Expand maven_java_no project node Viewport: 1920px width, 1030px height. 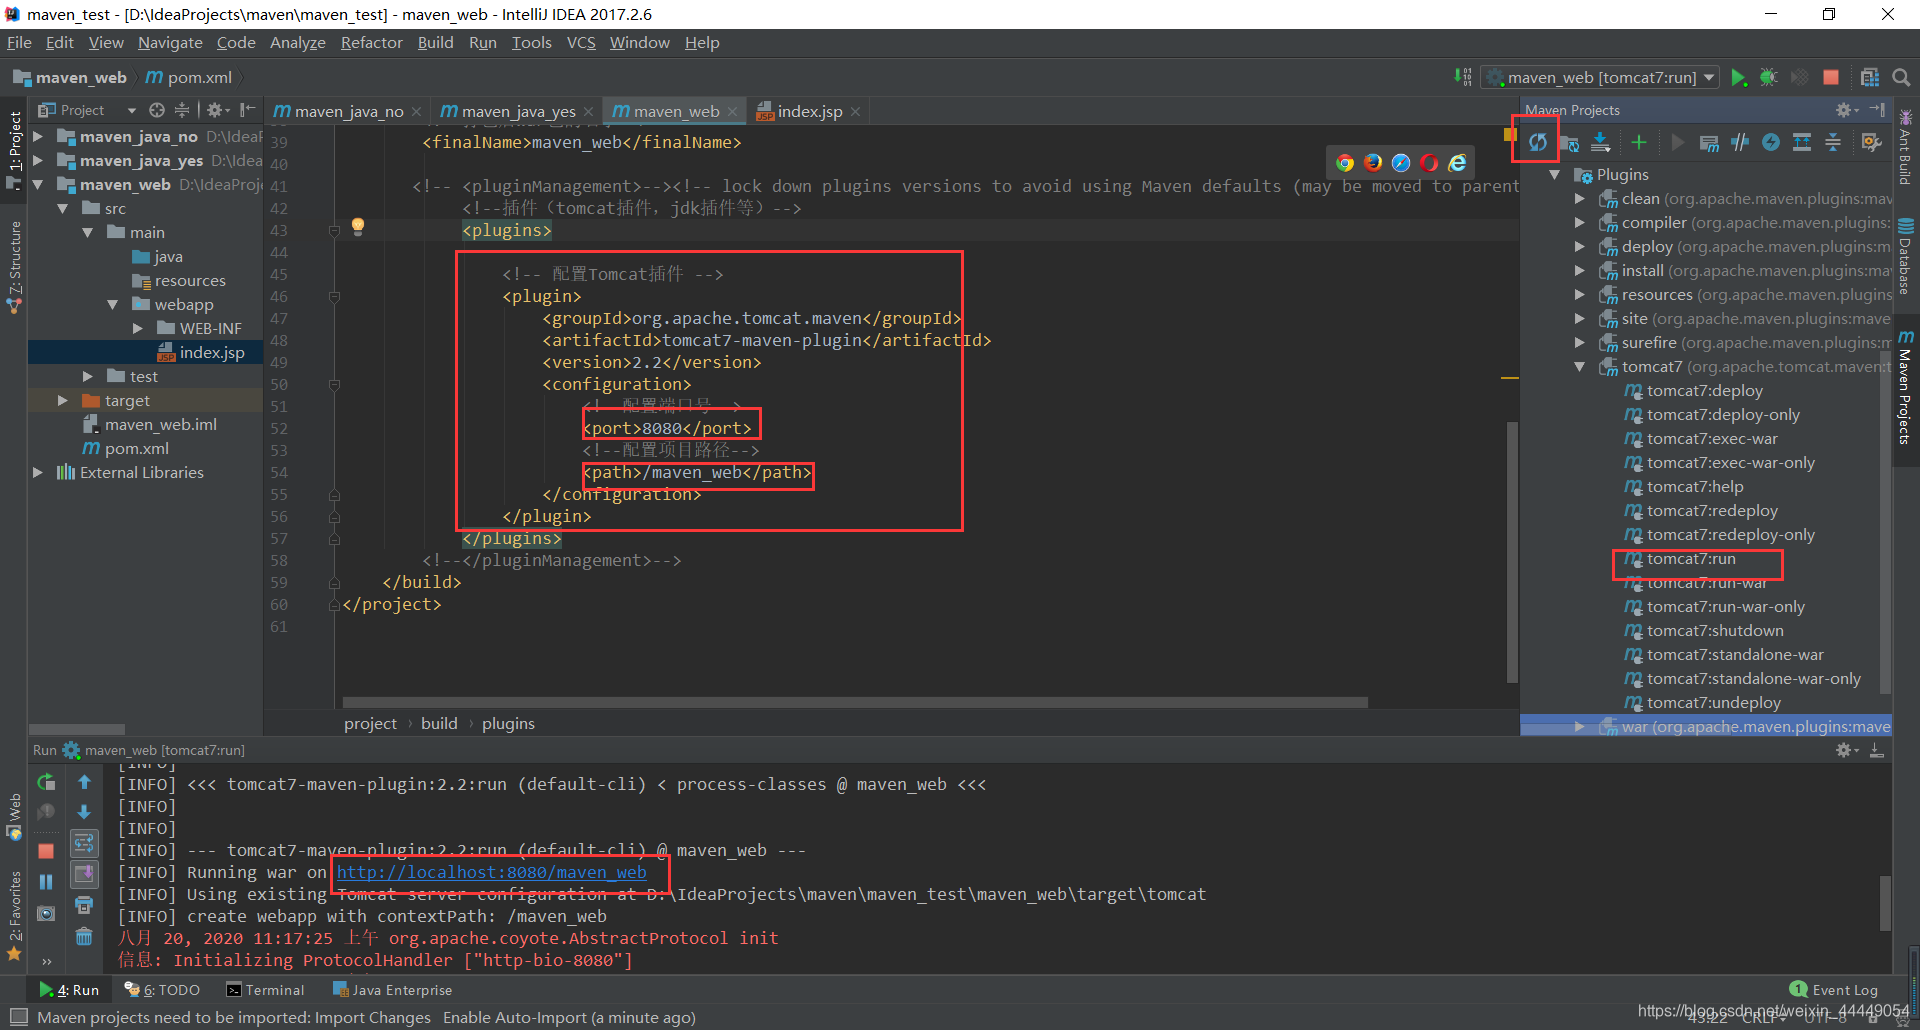(38, 136)
